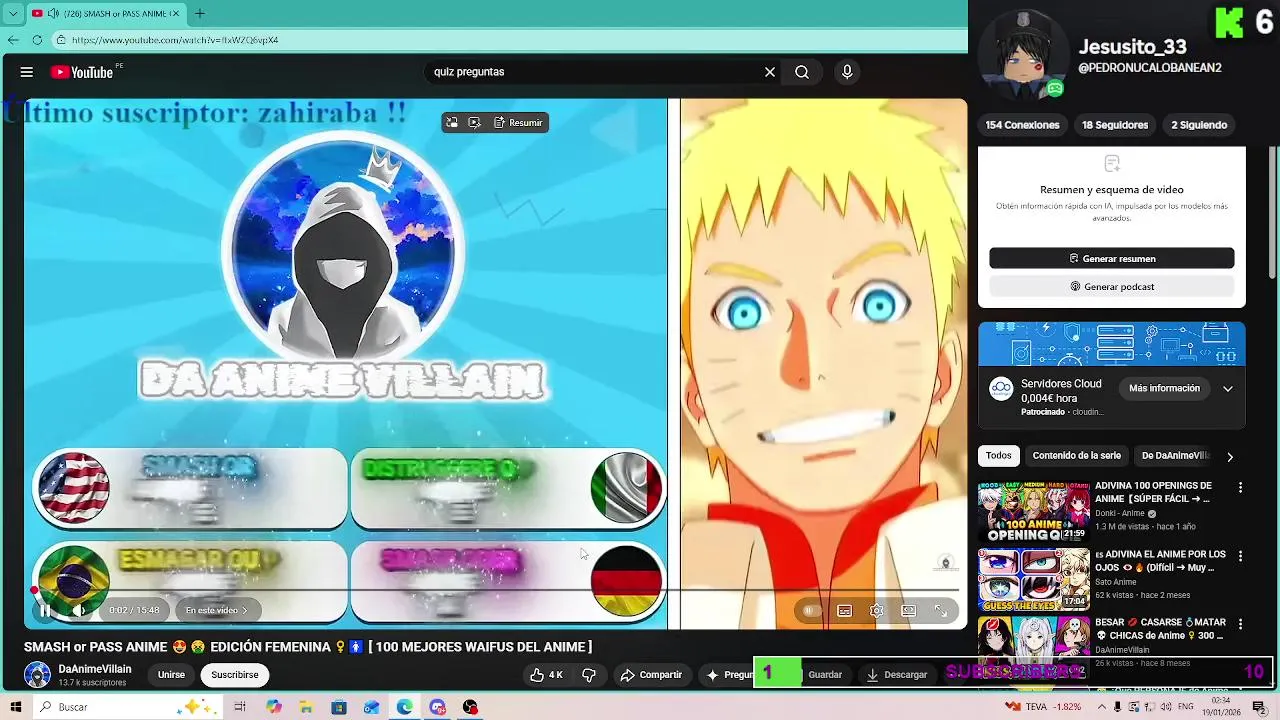The width and height of the screenshot is (1280, 720).
Task: Click the Resumir button over the video
Action: [518, 123]
